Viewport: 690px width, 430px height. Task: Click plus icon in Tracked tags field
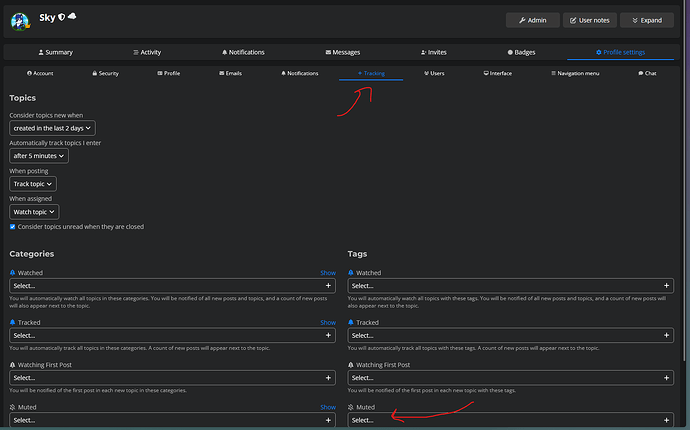coord(666,335)
